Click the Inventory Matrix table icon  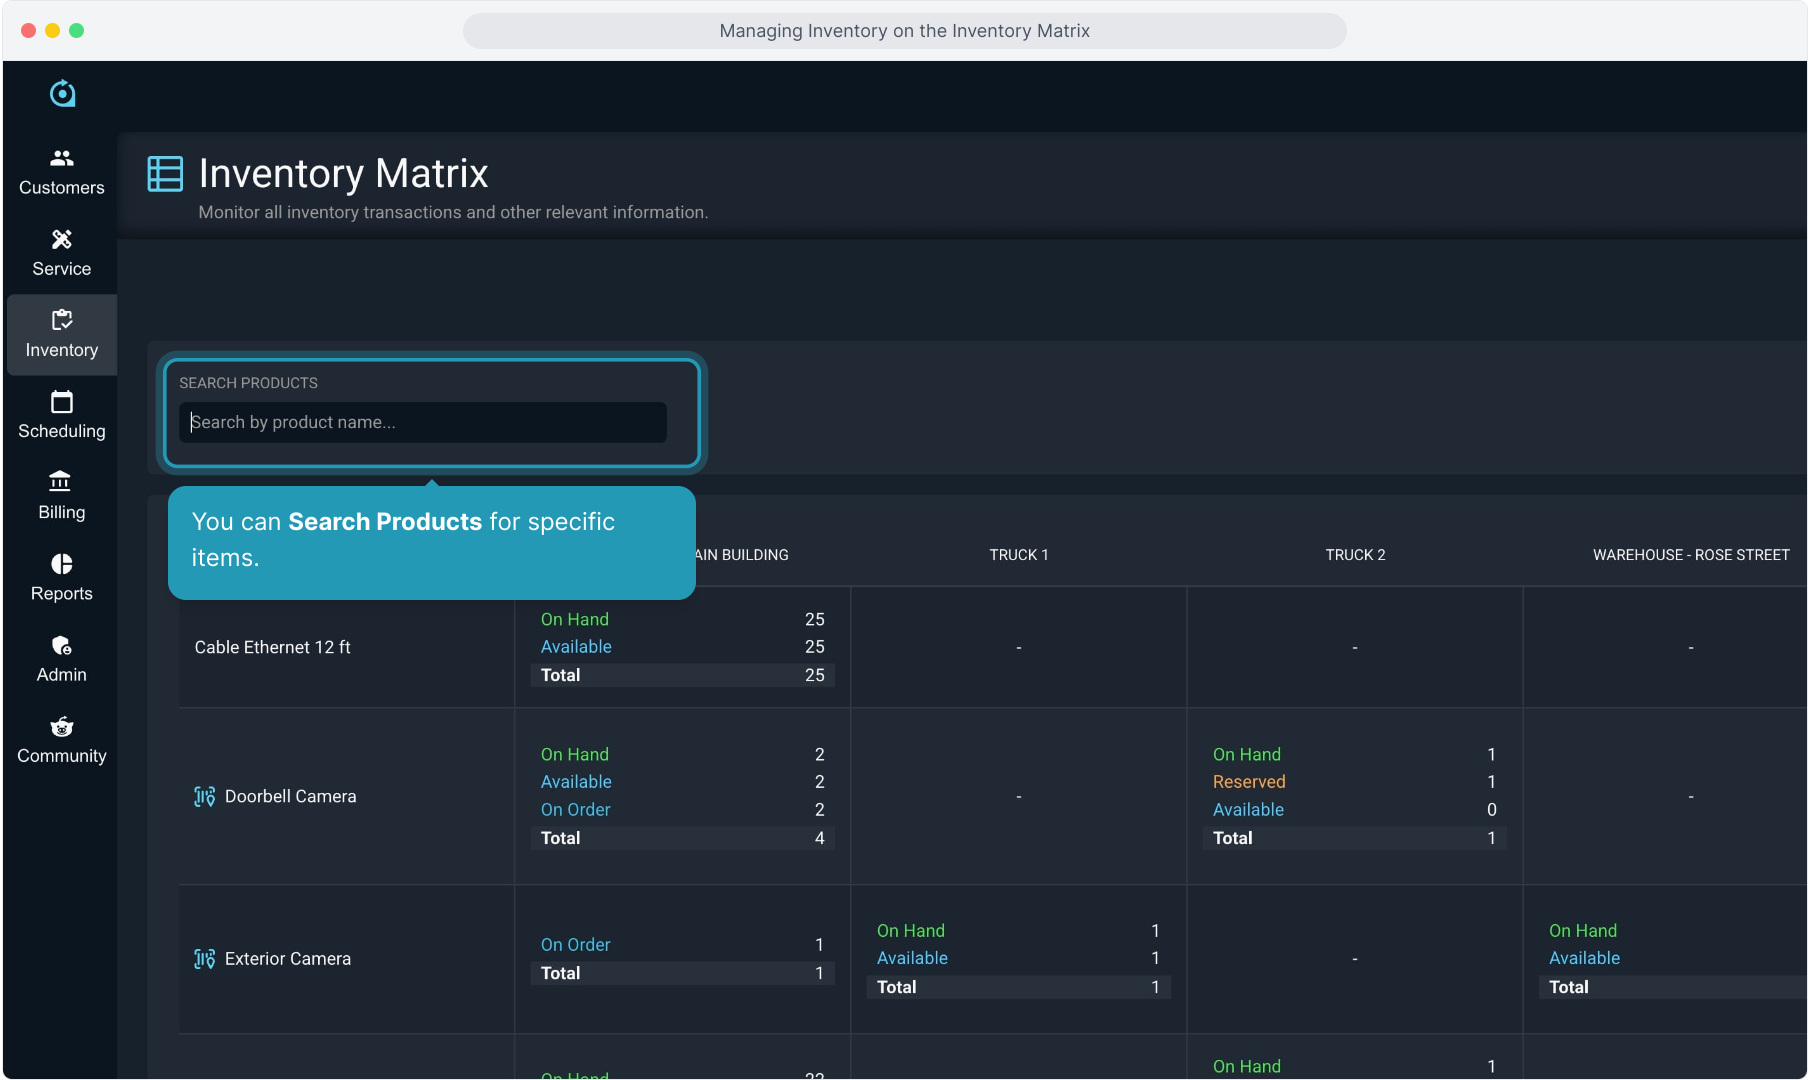tap(165, 174)
